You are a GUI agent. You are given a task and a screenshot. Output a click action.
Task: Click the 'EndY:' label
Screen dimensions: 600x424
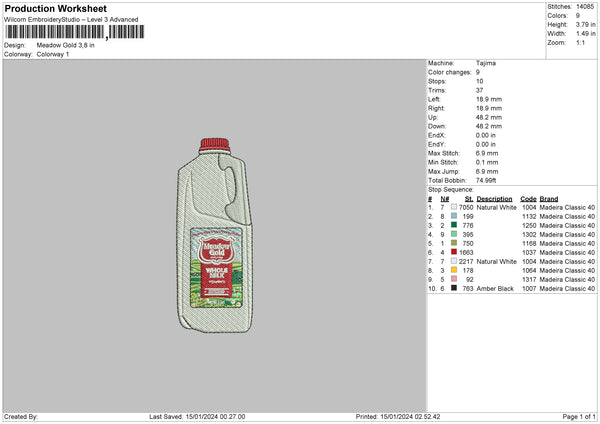click(x=436, y=144)
